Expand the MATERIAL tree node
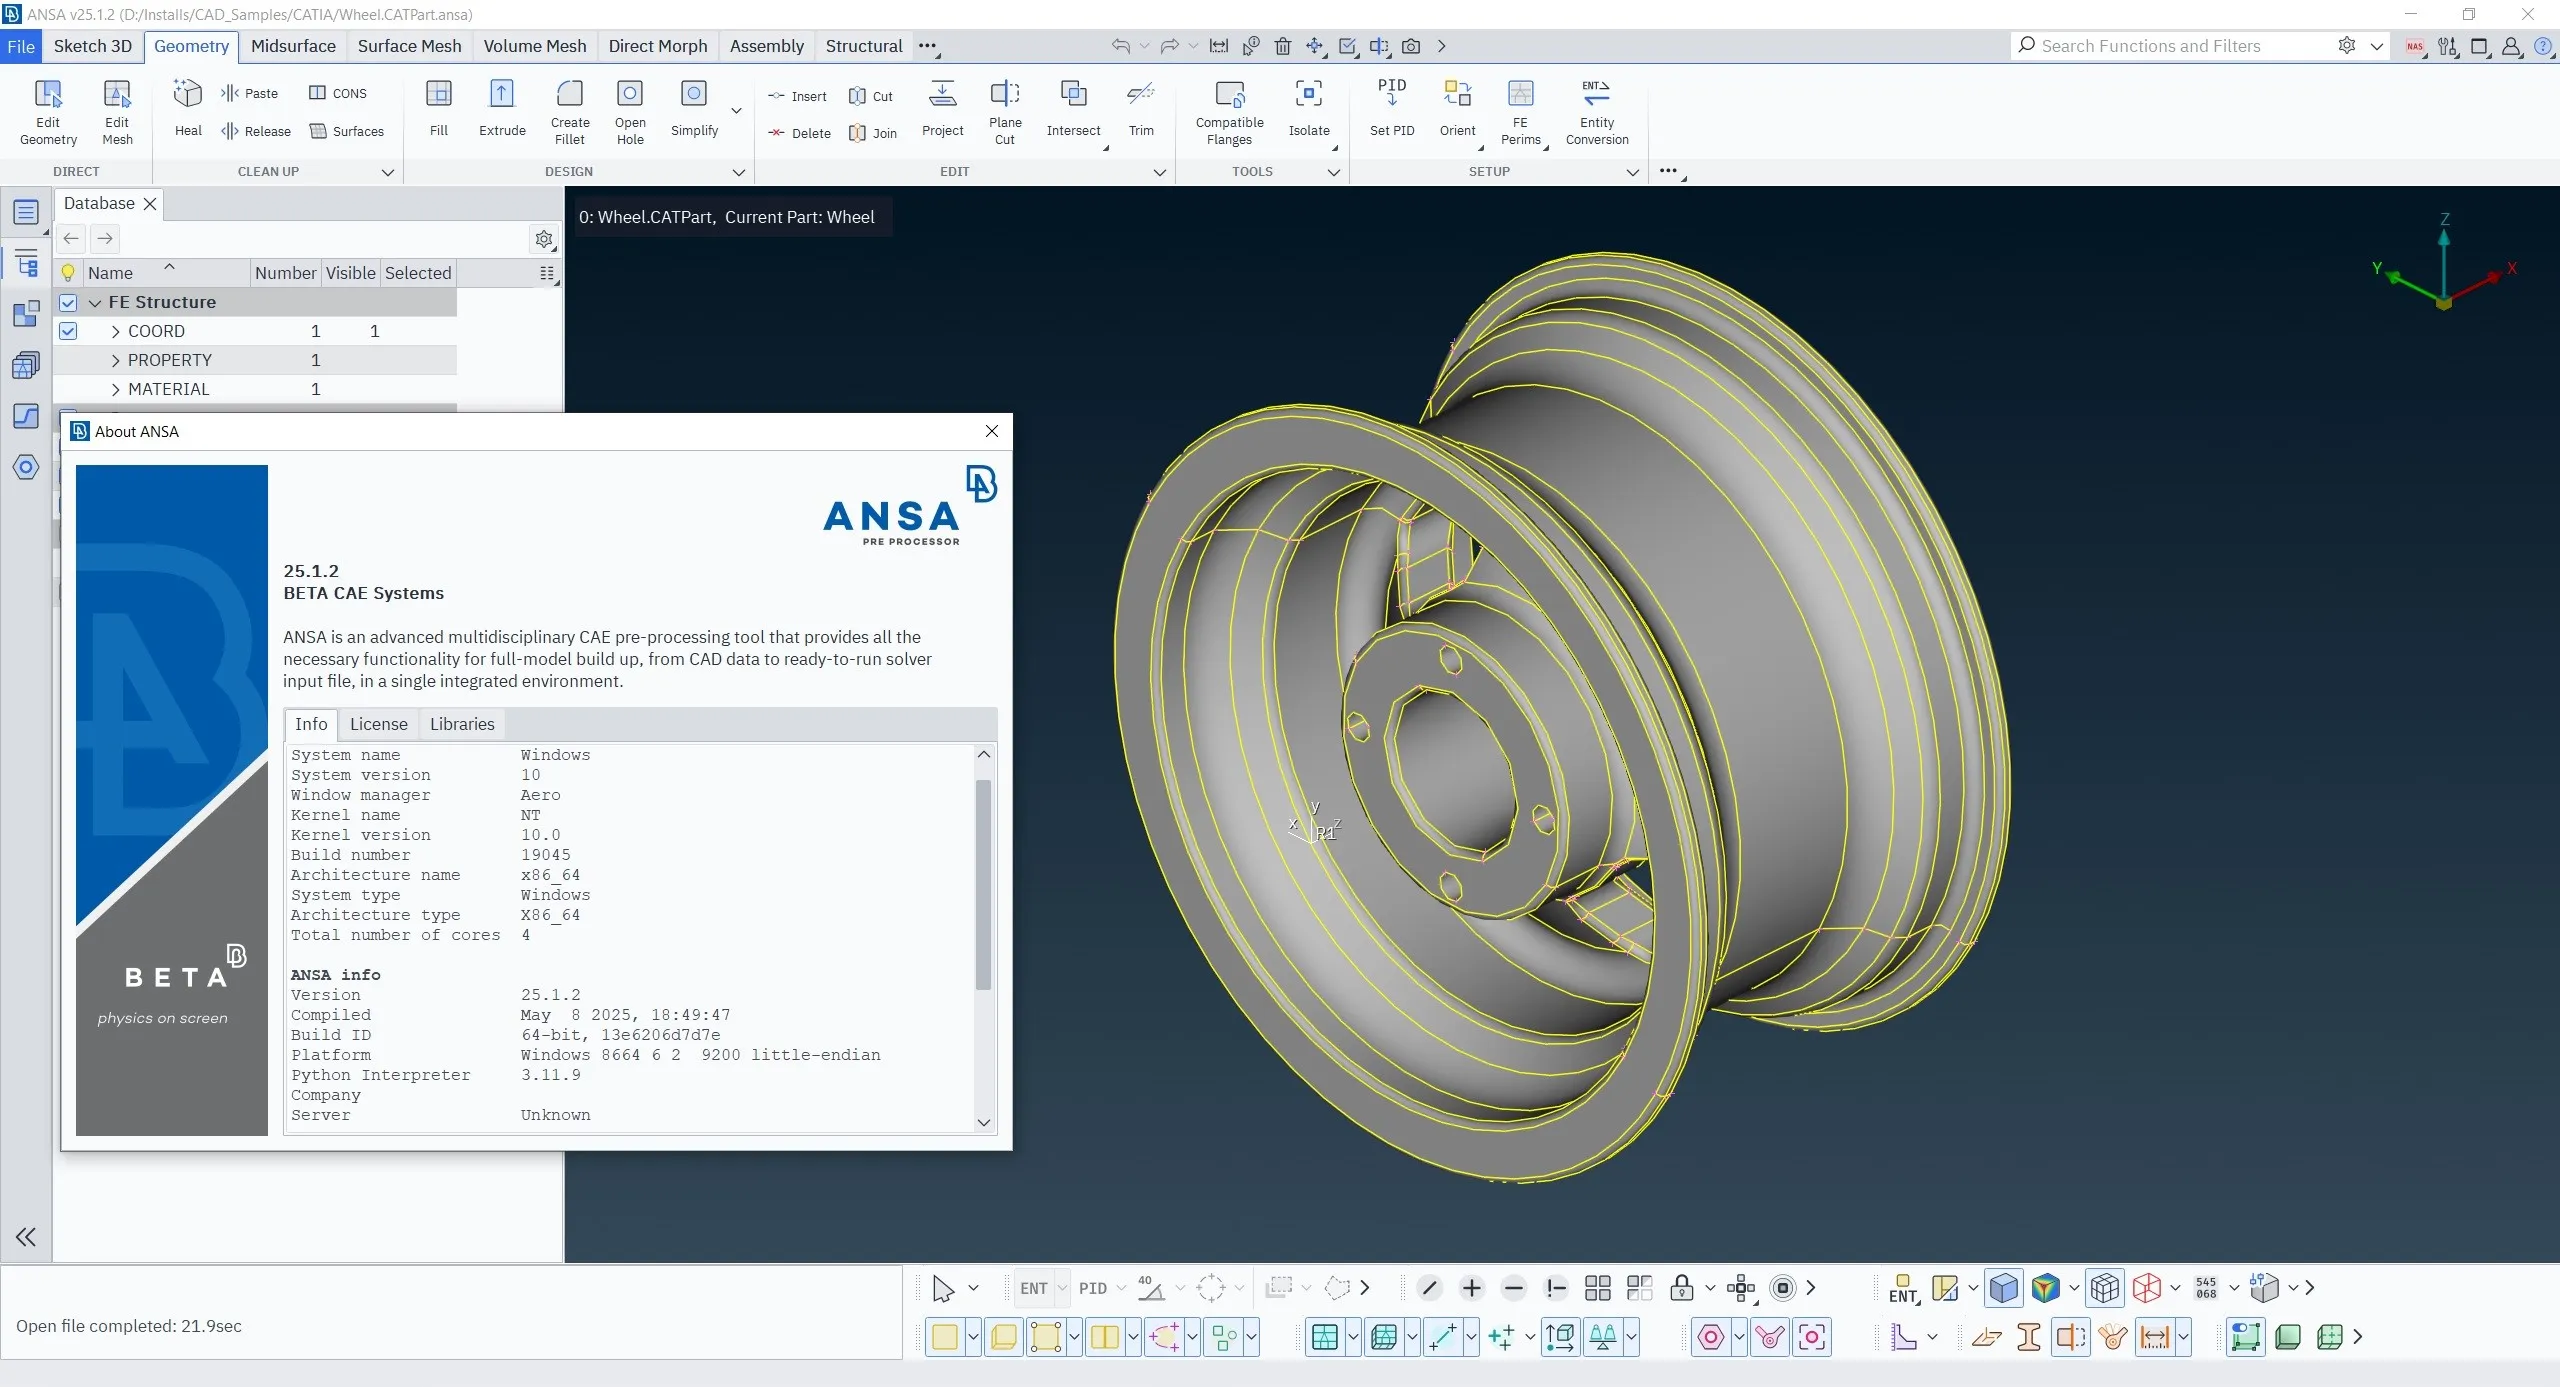The width and height of the screenshot is (2560, 1387). click(x=116, y=389)
